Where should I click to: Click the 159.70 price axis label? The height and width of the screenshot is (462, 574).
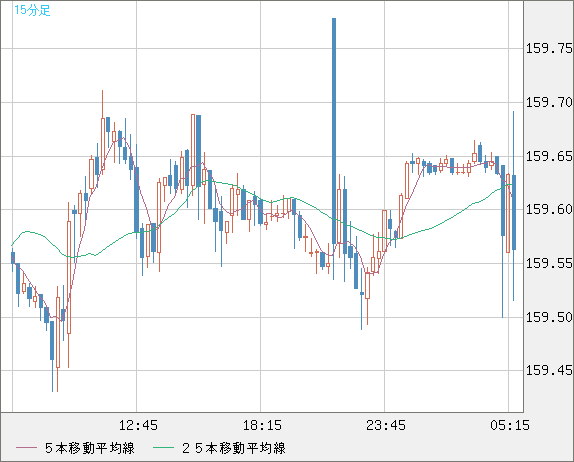pos(549,102)
